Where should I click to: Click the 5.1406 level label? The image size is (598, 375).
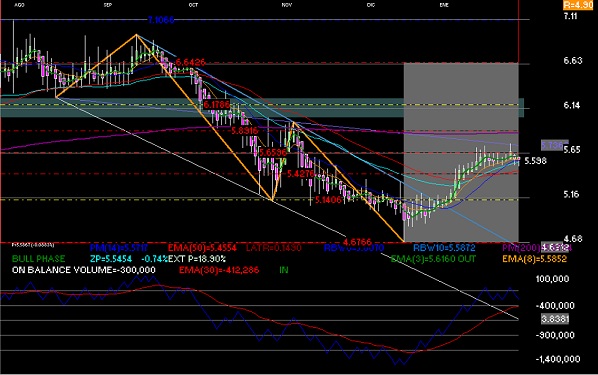coord(328,200)
